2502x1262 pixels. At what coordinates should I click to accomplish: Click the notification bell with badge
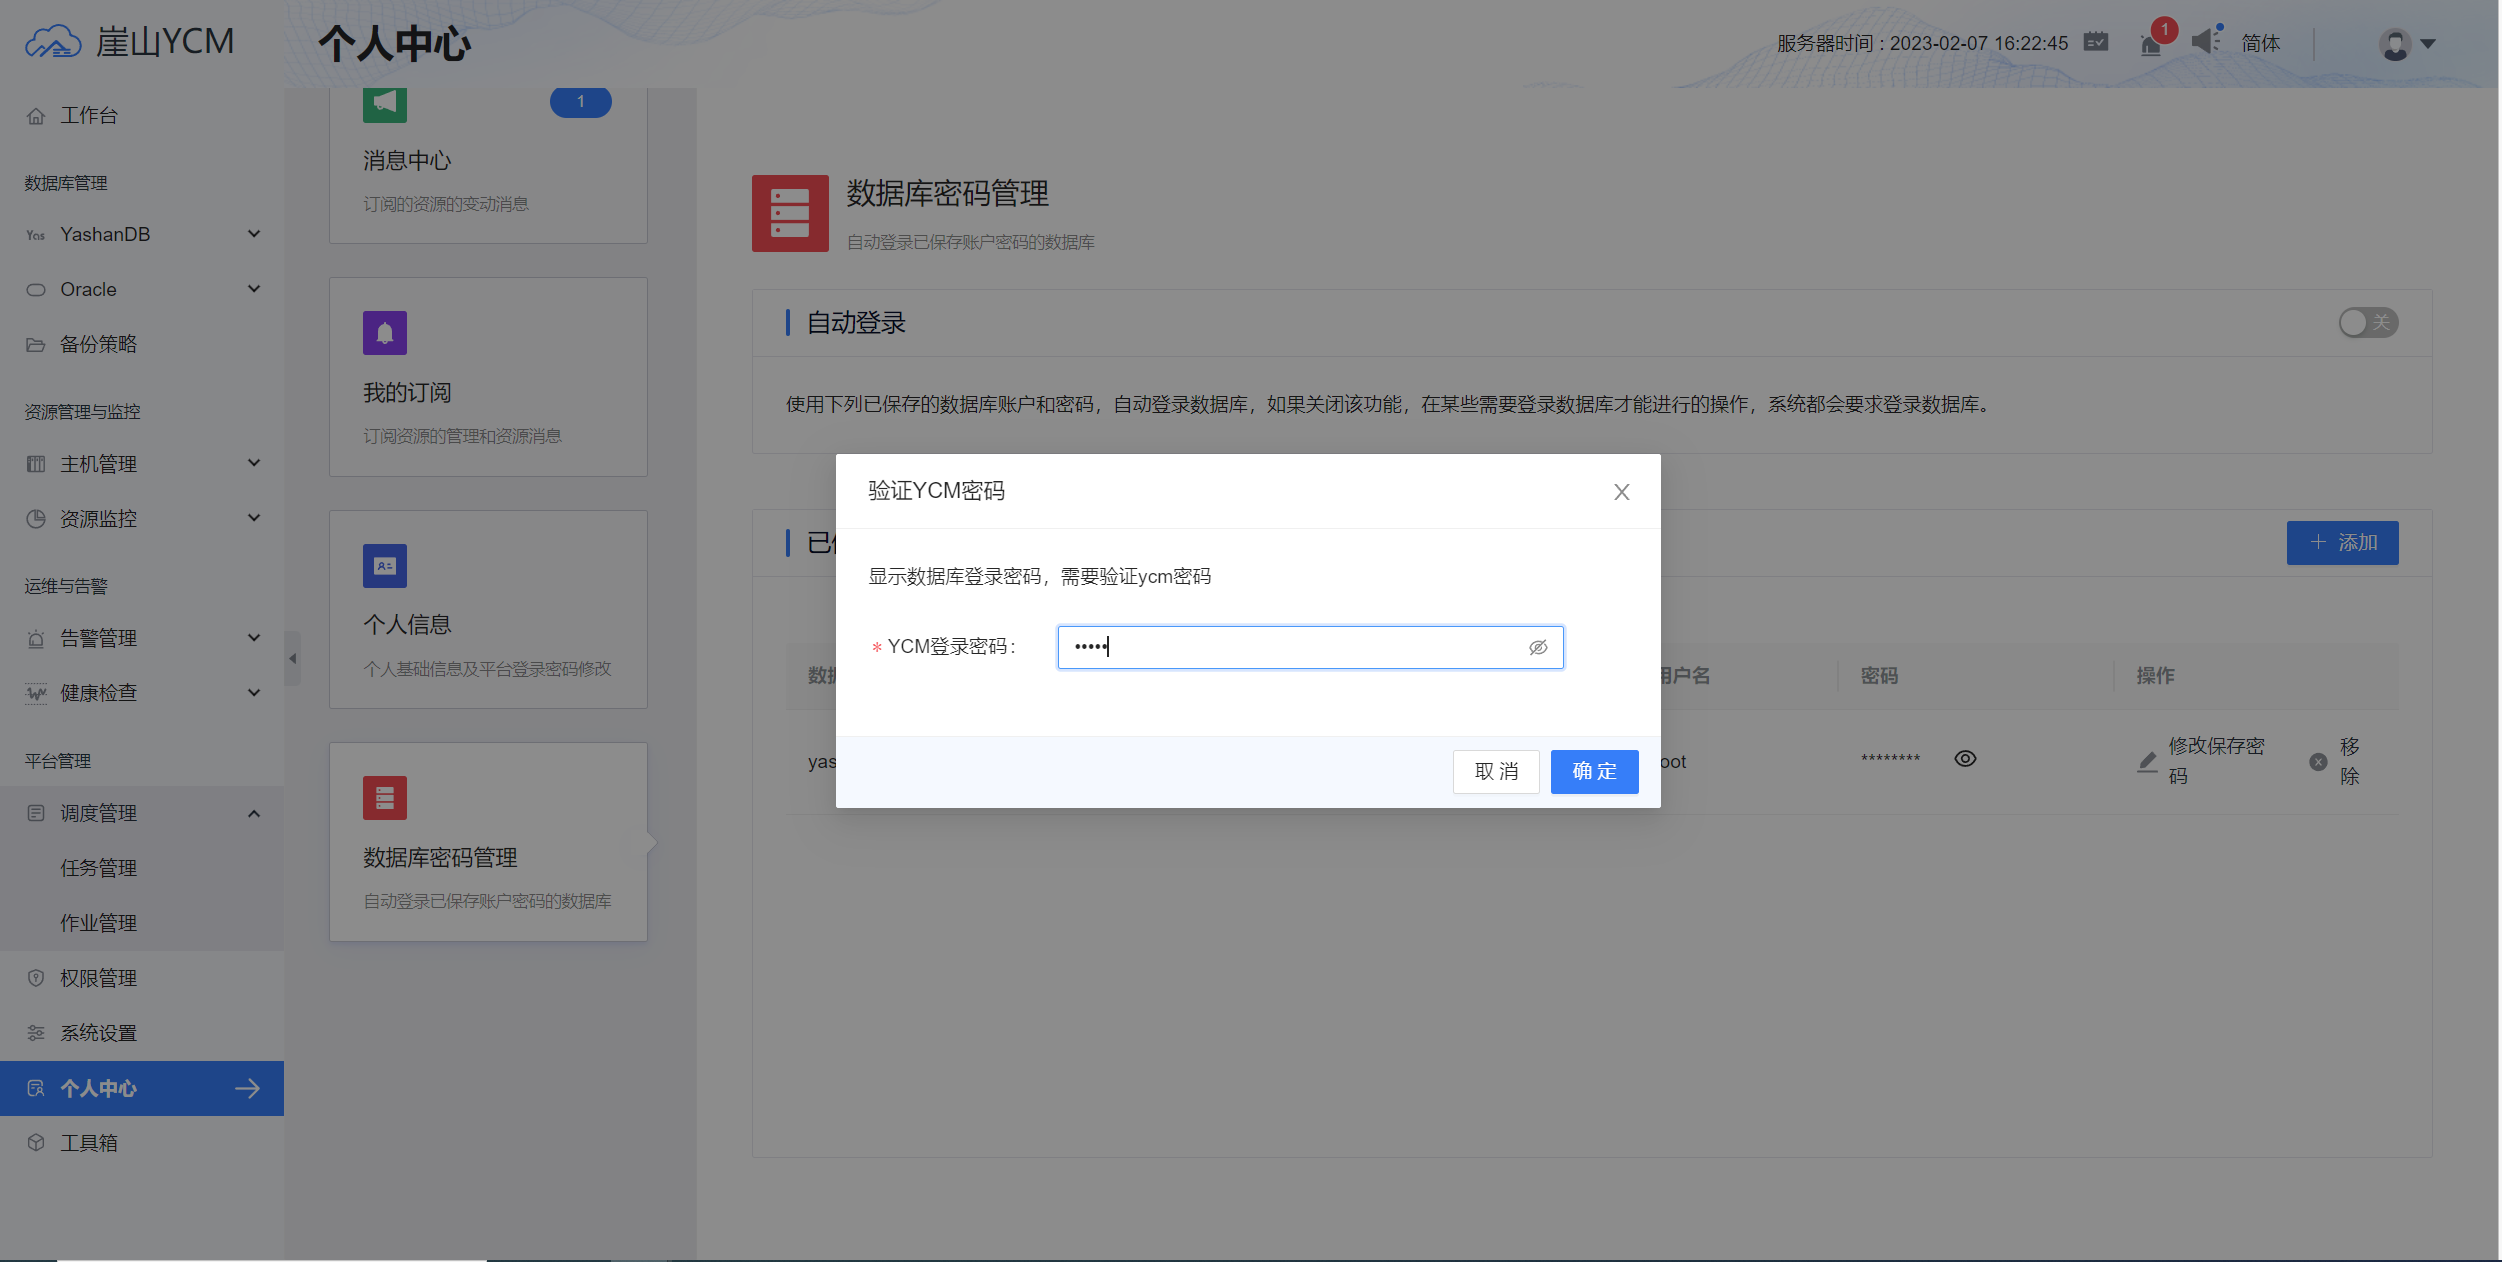[2151, 44]
